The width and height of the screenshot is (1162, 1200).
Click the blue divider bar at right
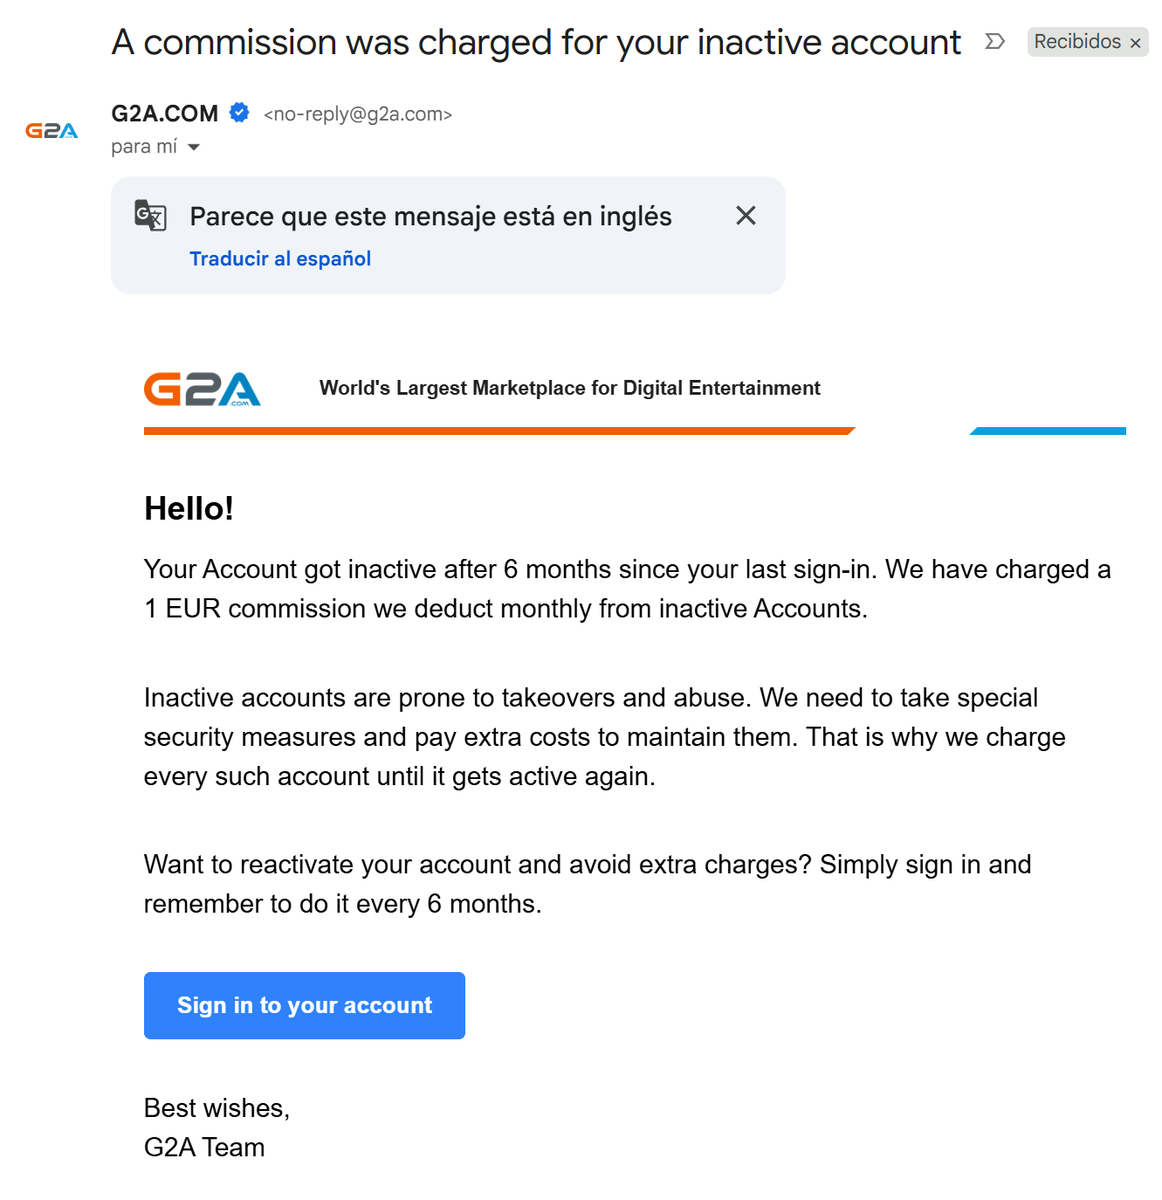pyautogui.click(x=1048, y=431)
